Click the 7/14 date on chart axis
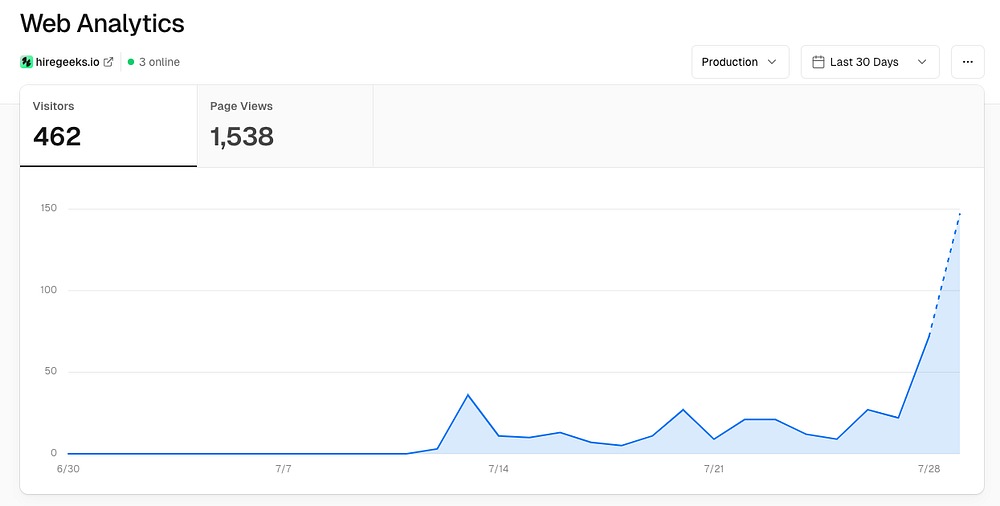 click(499, 469)
